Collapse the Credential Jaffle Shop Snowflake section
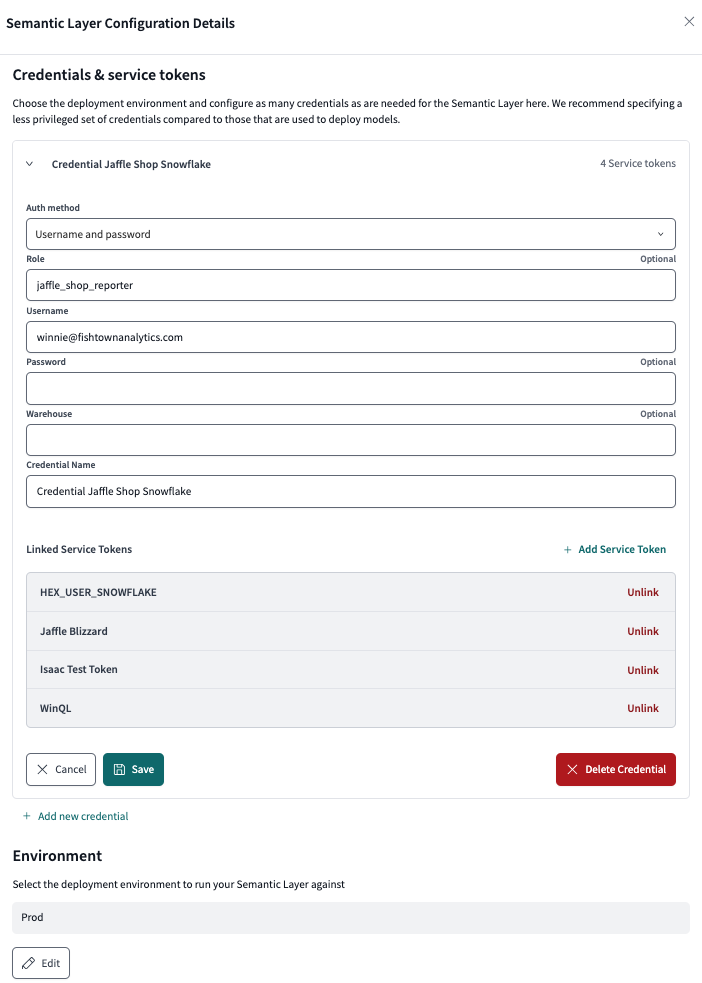 [29, 163]
